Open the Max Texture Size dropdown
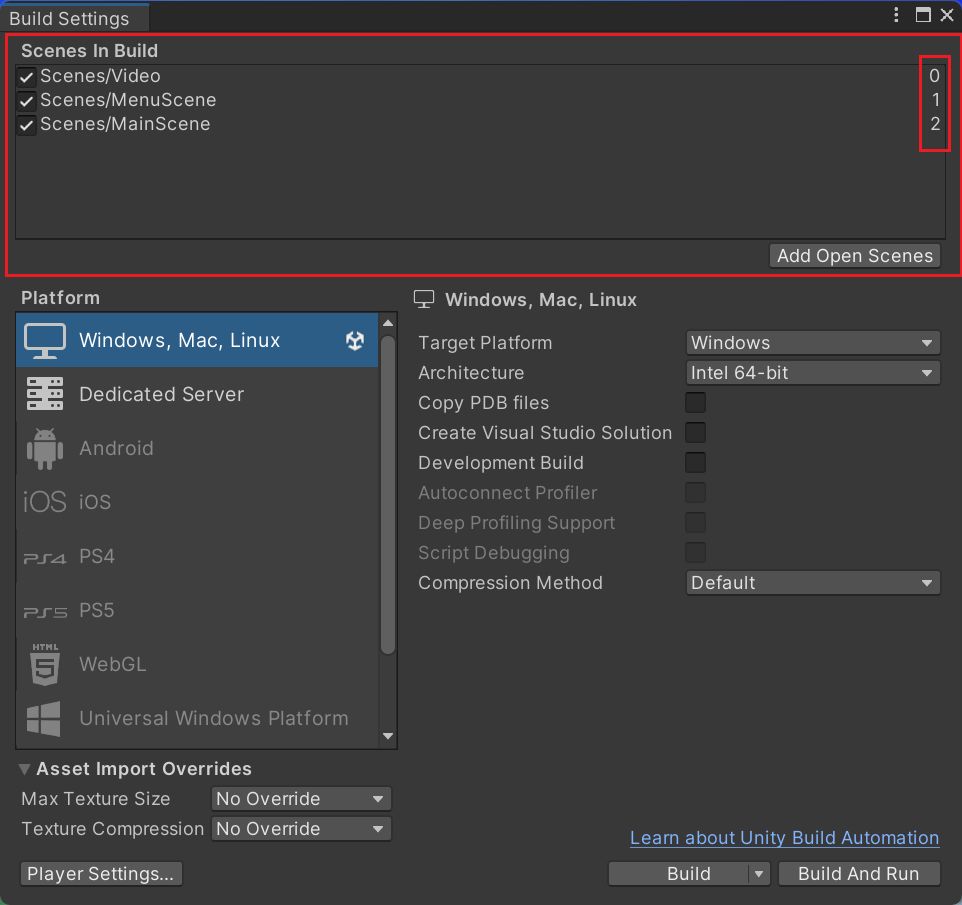The image size is (962, 905). (x=301, y=799)
